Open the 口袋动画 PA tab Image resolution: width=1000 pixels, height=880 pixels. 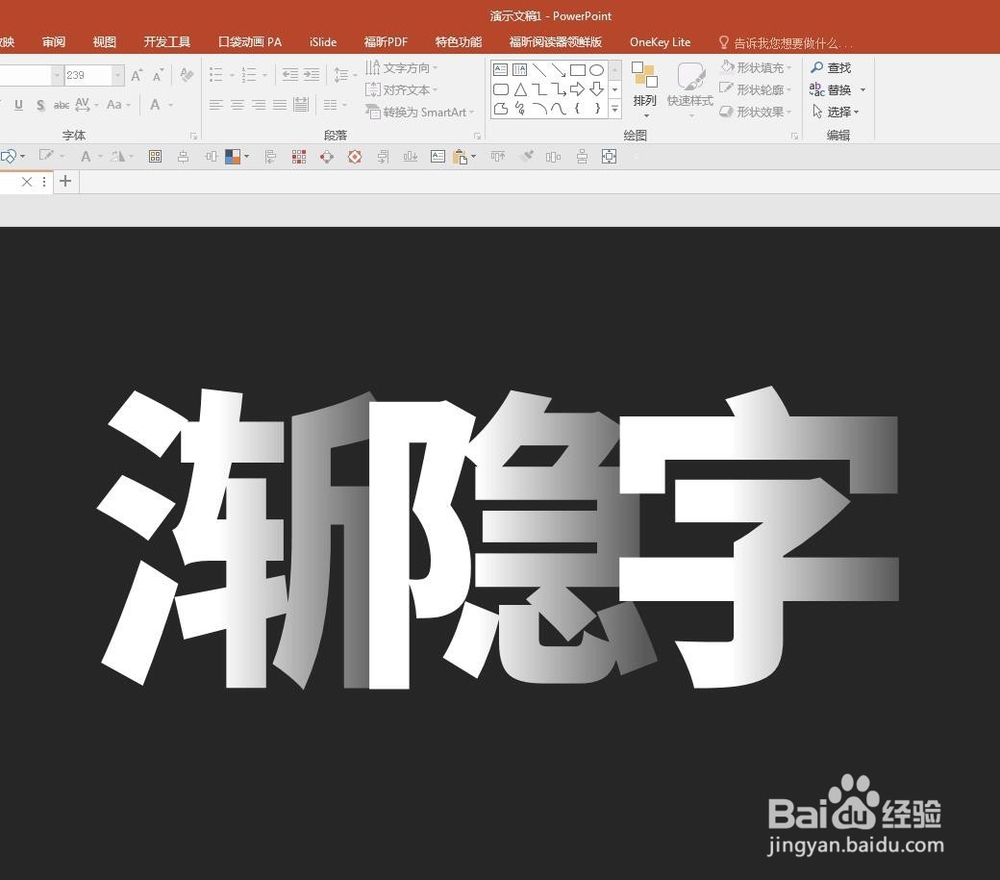pos(250,42)
